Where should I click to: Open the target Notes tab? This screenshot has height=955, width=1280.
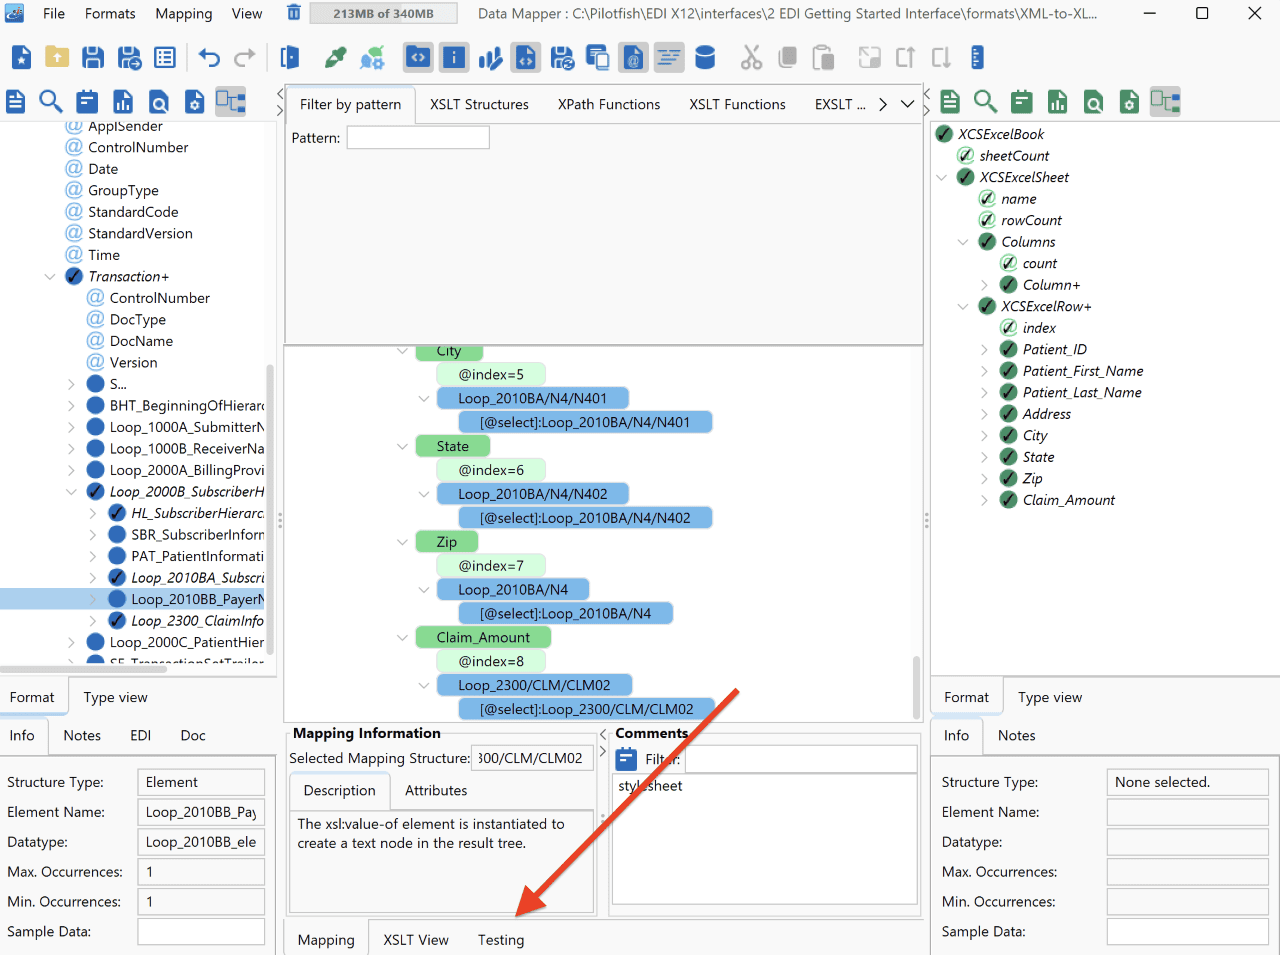[1016, 735]
